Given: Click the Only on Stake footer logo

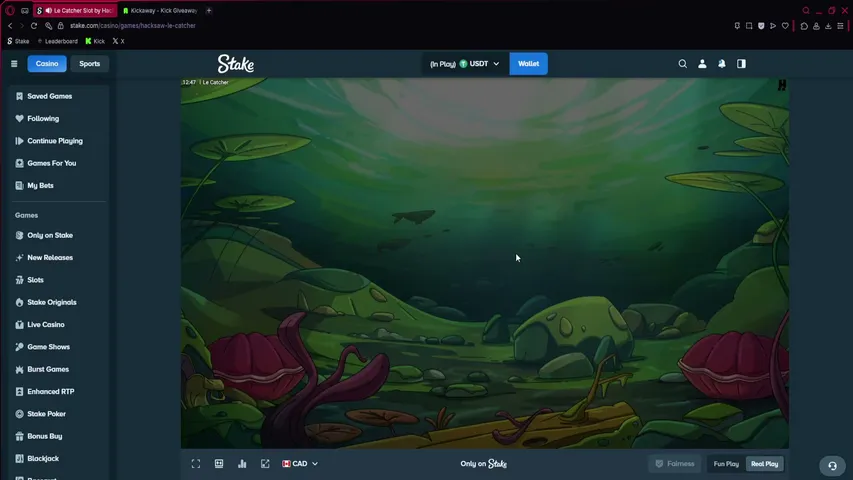Looking at the screenshot, I should tap(484, 464).
